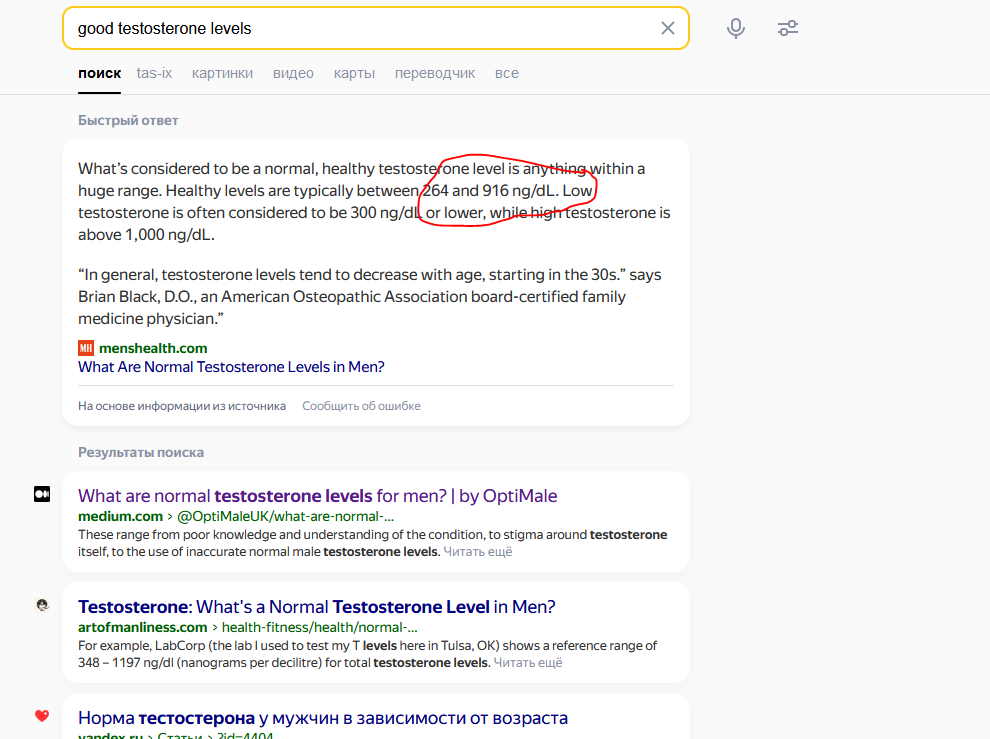
Task: Go to the карты tab
Action: click(x=354, y=73)
